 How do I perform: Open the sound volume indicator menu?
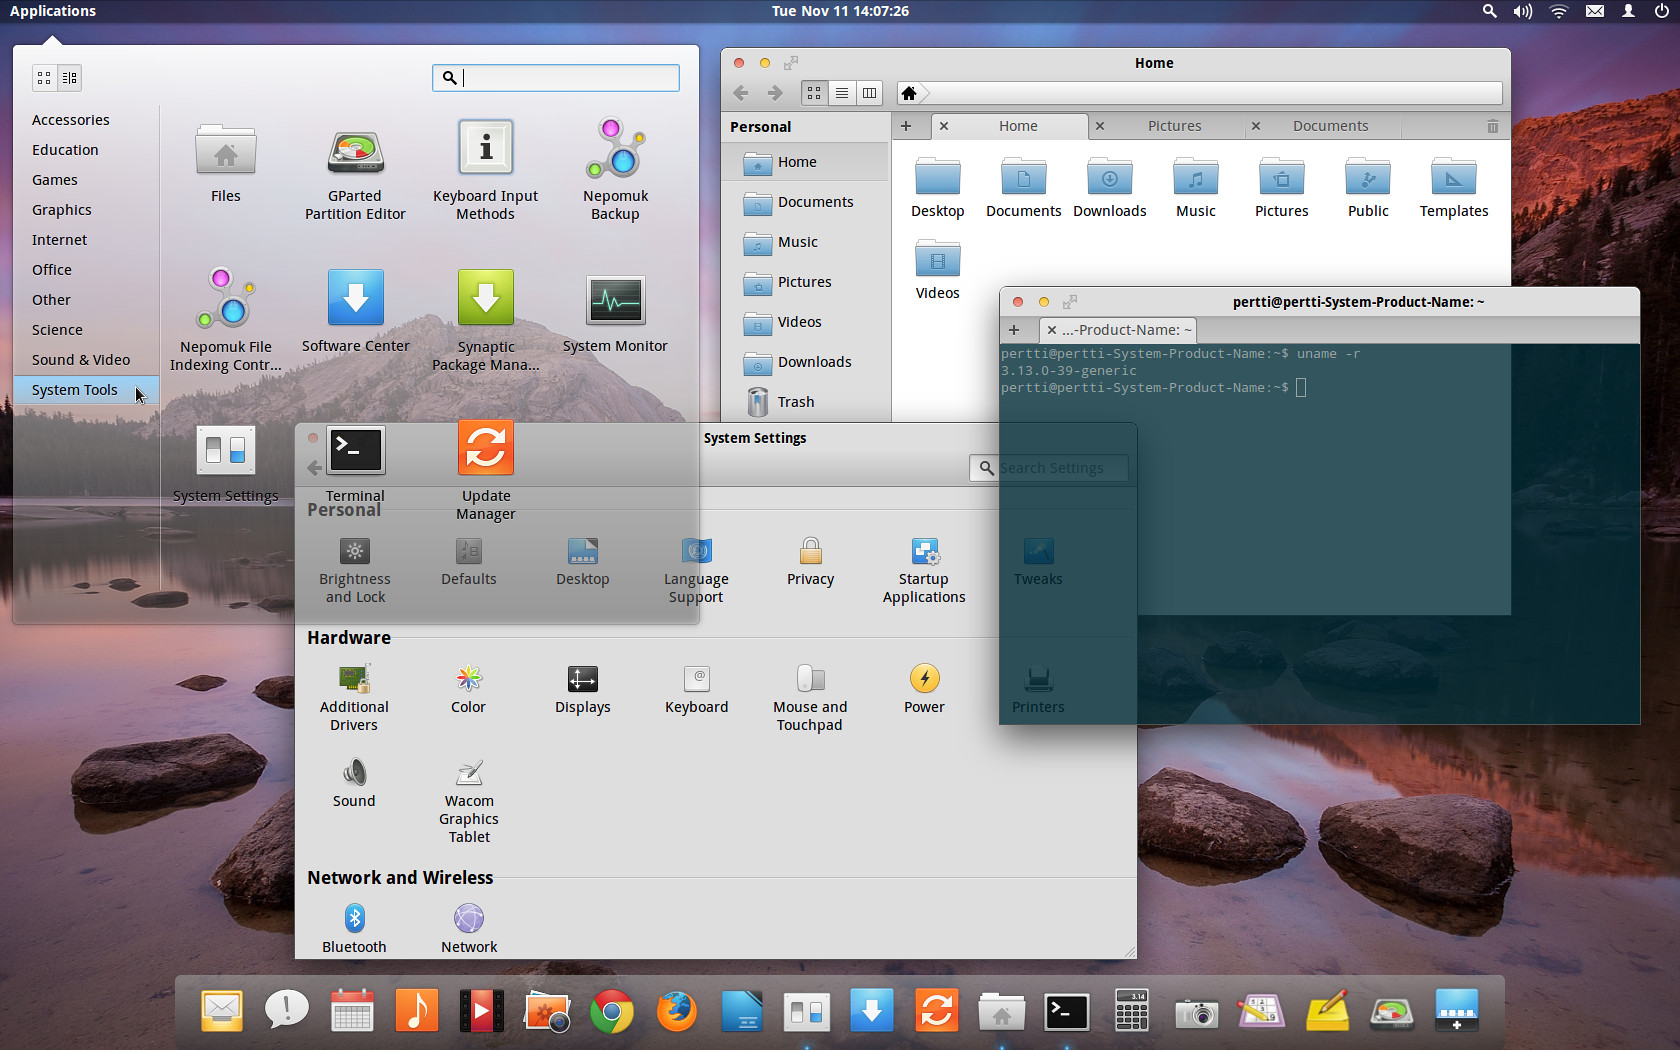pos(1522,11)
